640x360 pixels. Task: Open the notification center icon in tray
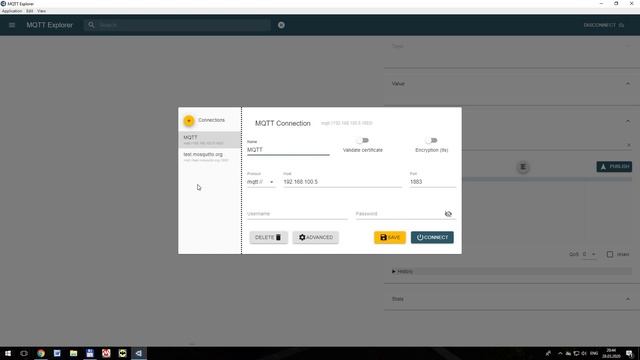point(629,353)
